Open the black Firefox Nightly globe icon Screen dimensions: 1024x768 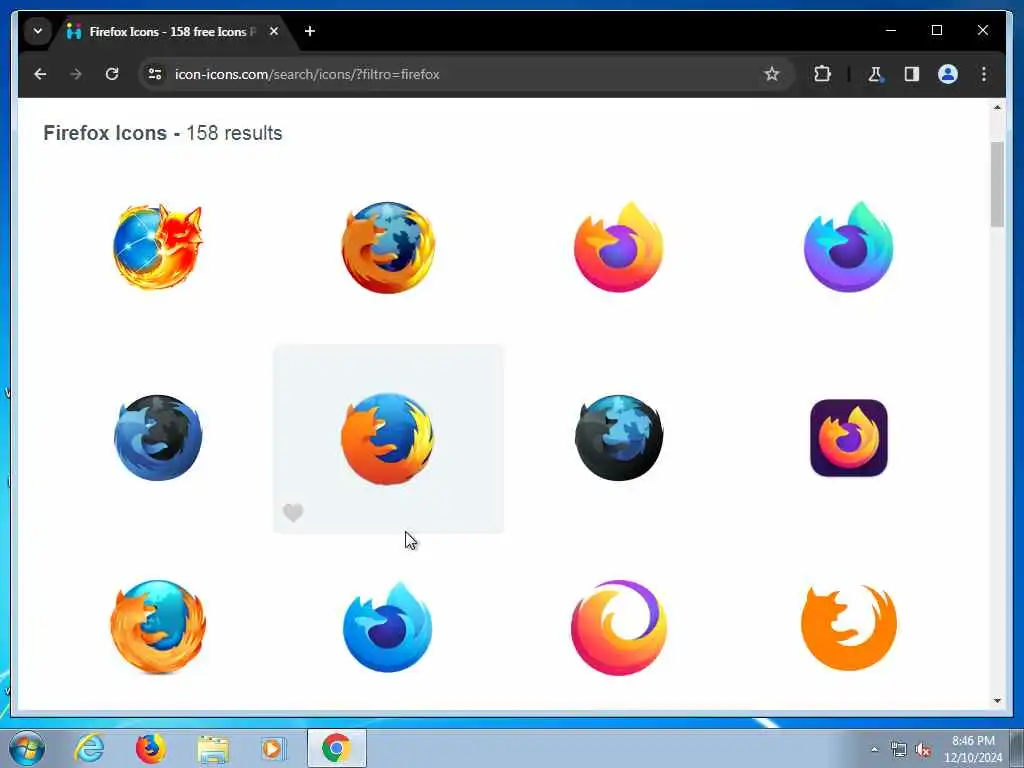coord(618,438)
